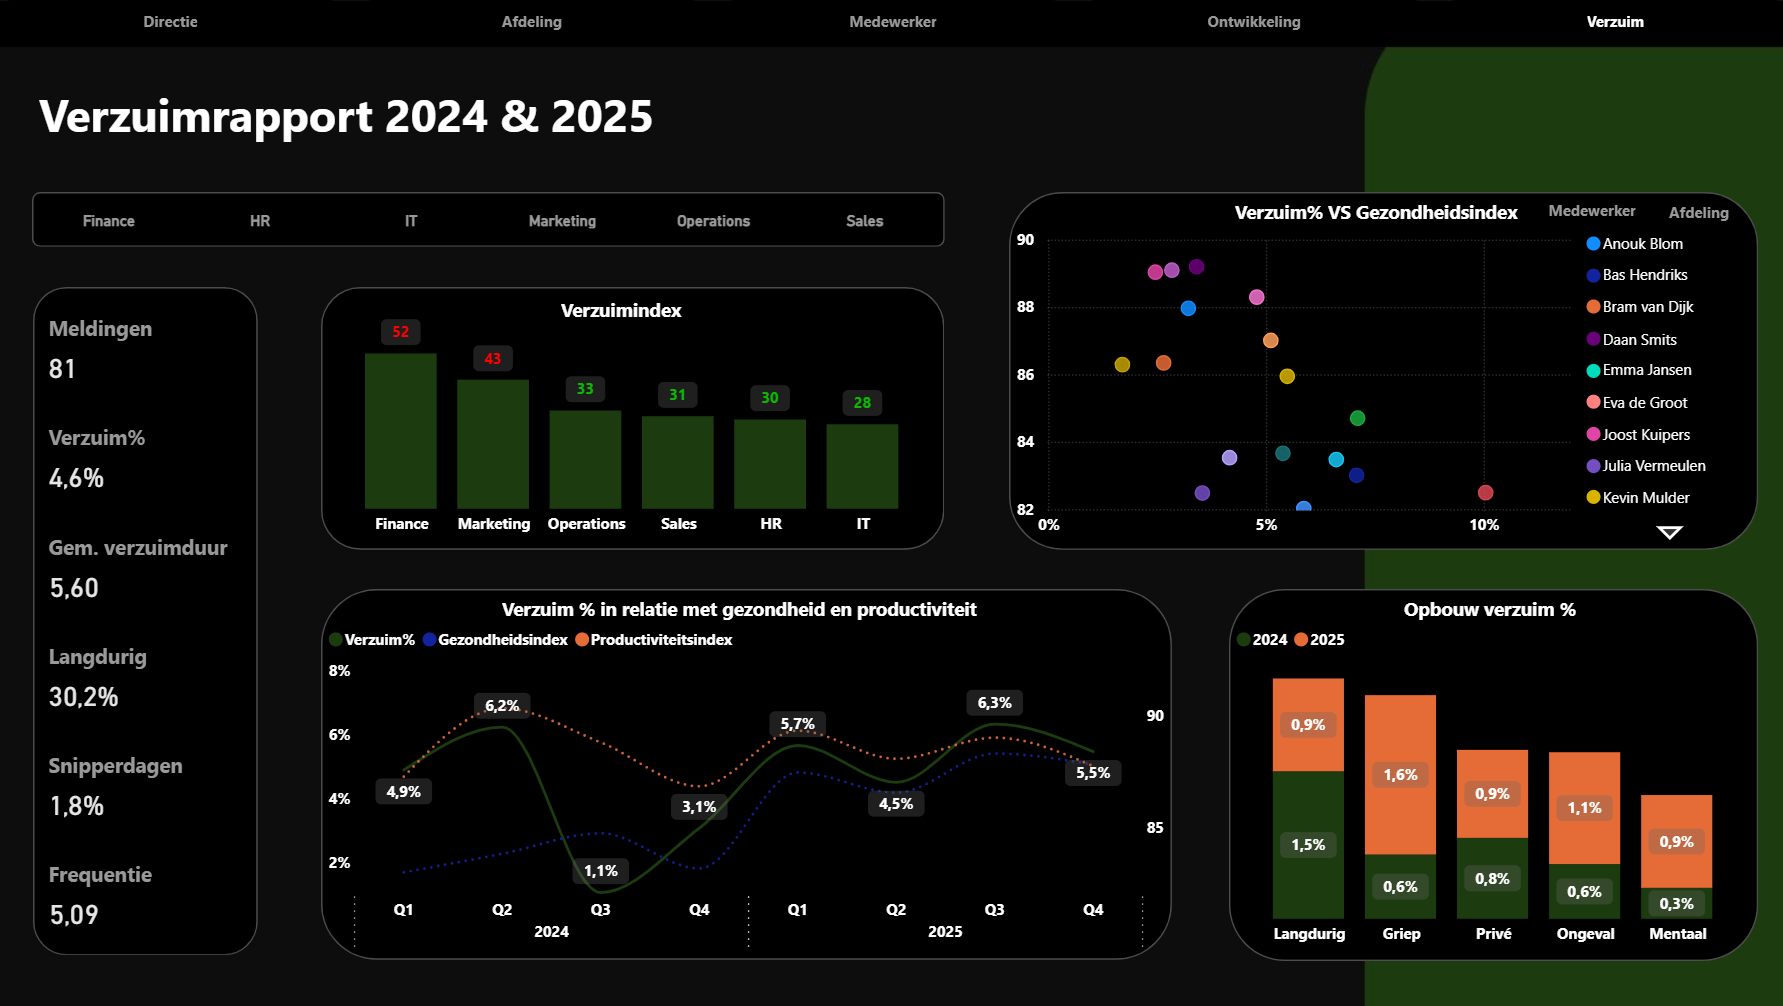Expand scatter legend with the down arrow

point(1669,532)
